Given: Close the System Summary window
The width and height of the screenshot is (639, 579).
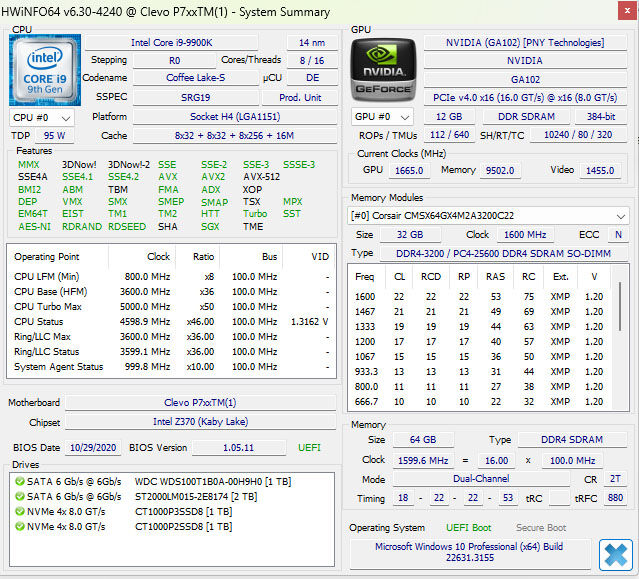Looking at the screenshot, I should click(x=628, y=11).
